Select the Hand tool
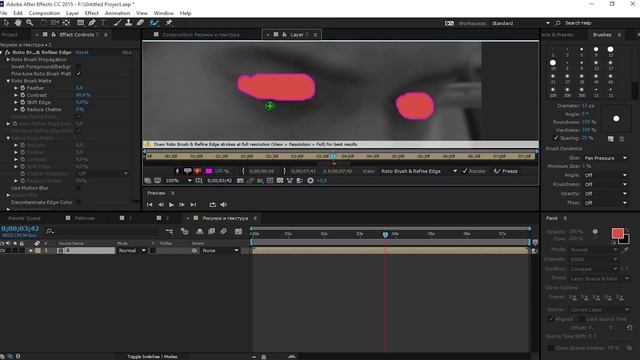This screenshot has height=360, width=640. coord(18,23)
